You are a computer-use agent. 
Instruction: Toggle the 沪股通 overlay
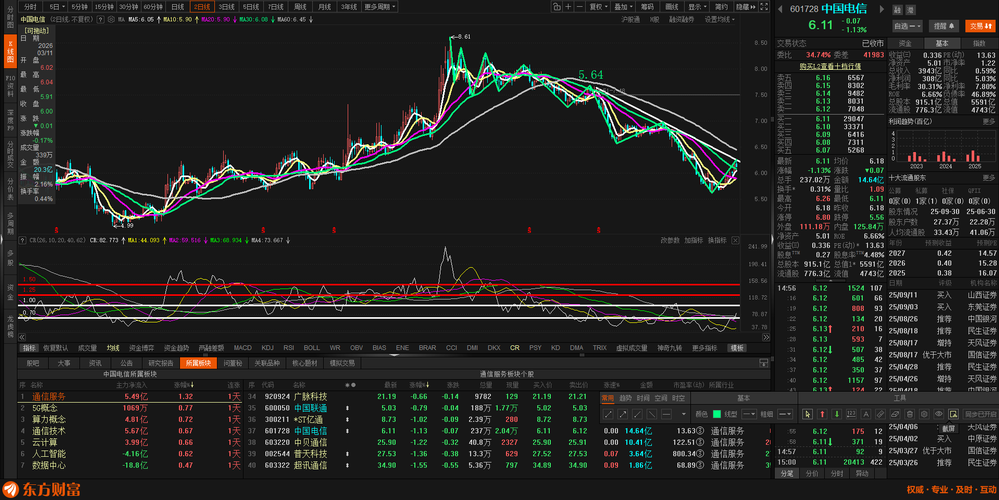coord(631,19)
